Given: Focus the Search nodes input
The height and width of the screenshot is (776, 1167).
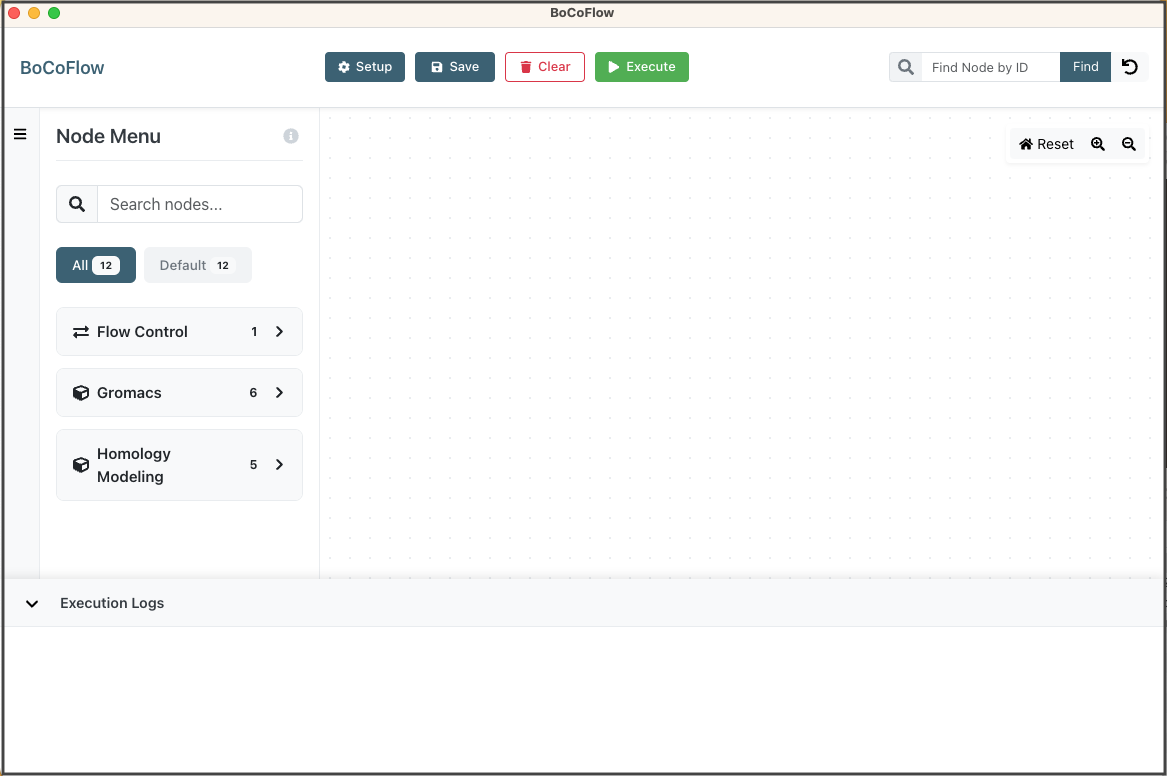Looking at the screenshot, I should point(199,204).
